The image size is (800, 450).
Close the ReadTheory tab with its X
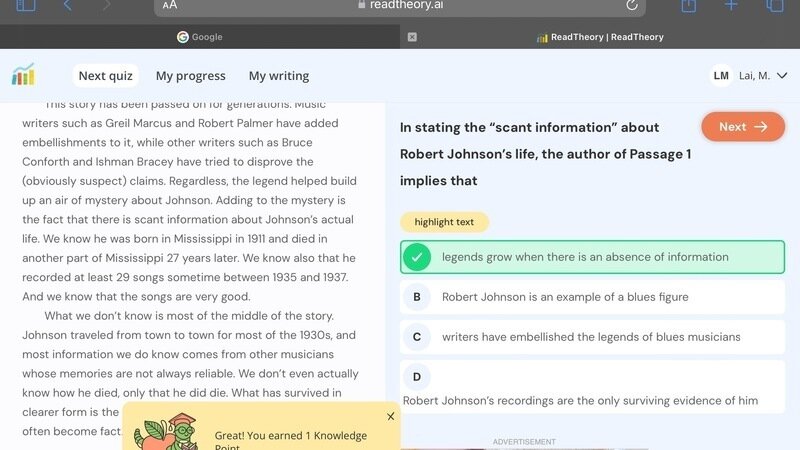412,37
